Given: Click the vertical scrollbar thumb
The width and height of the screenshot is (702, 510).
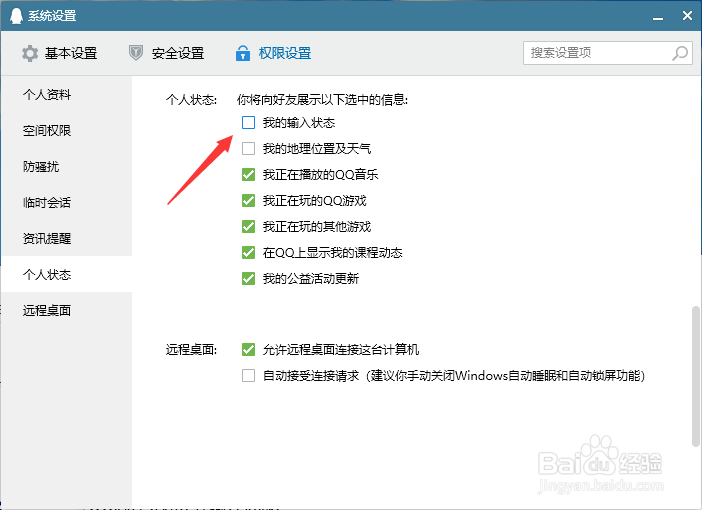Looking at the screenshot, I should (695, 376).
